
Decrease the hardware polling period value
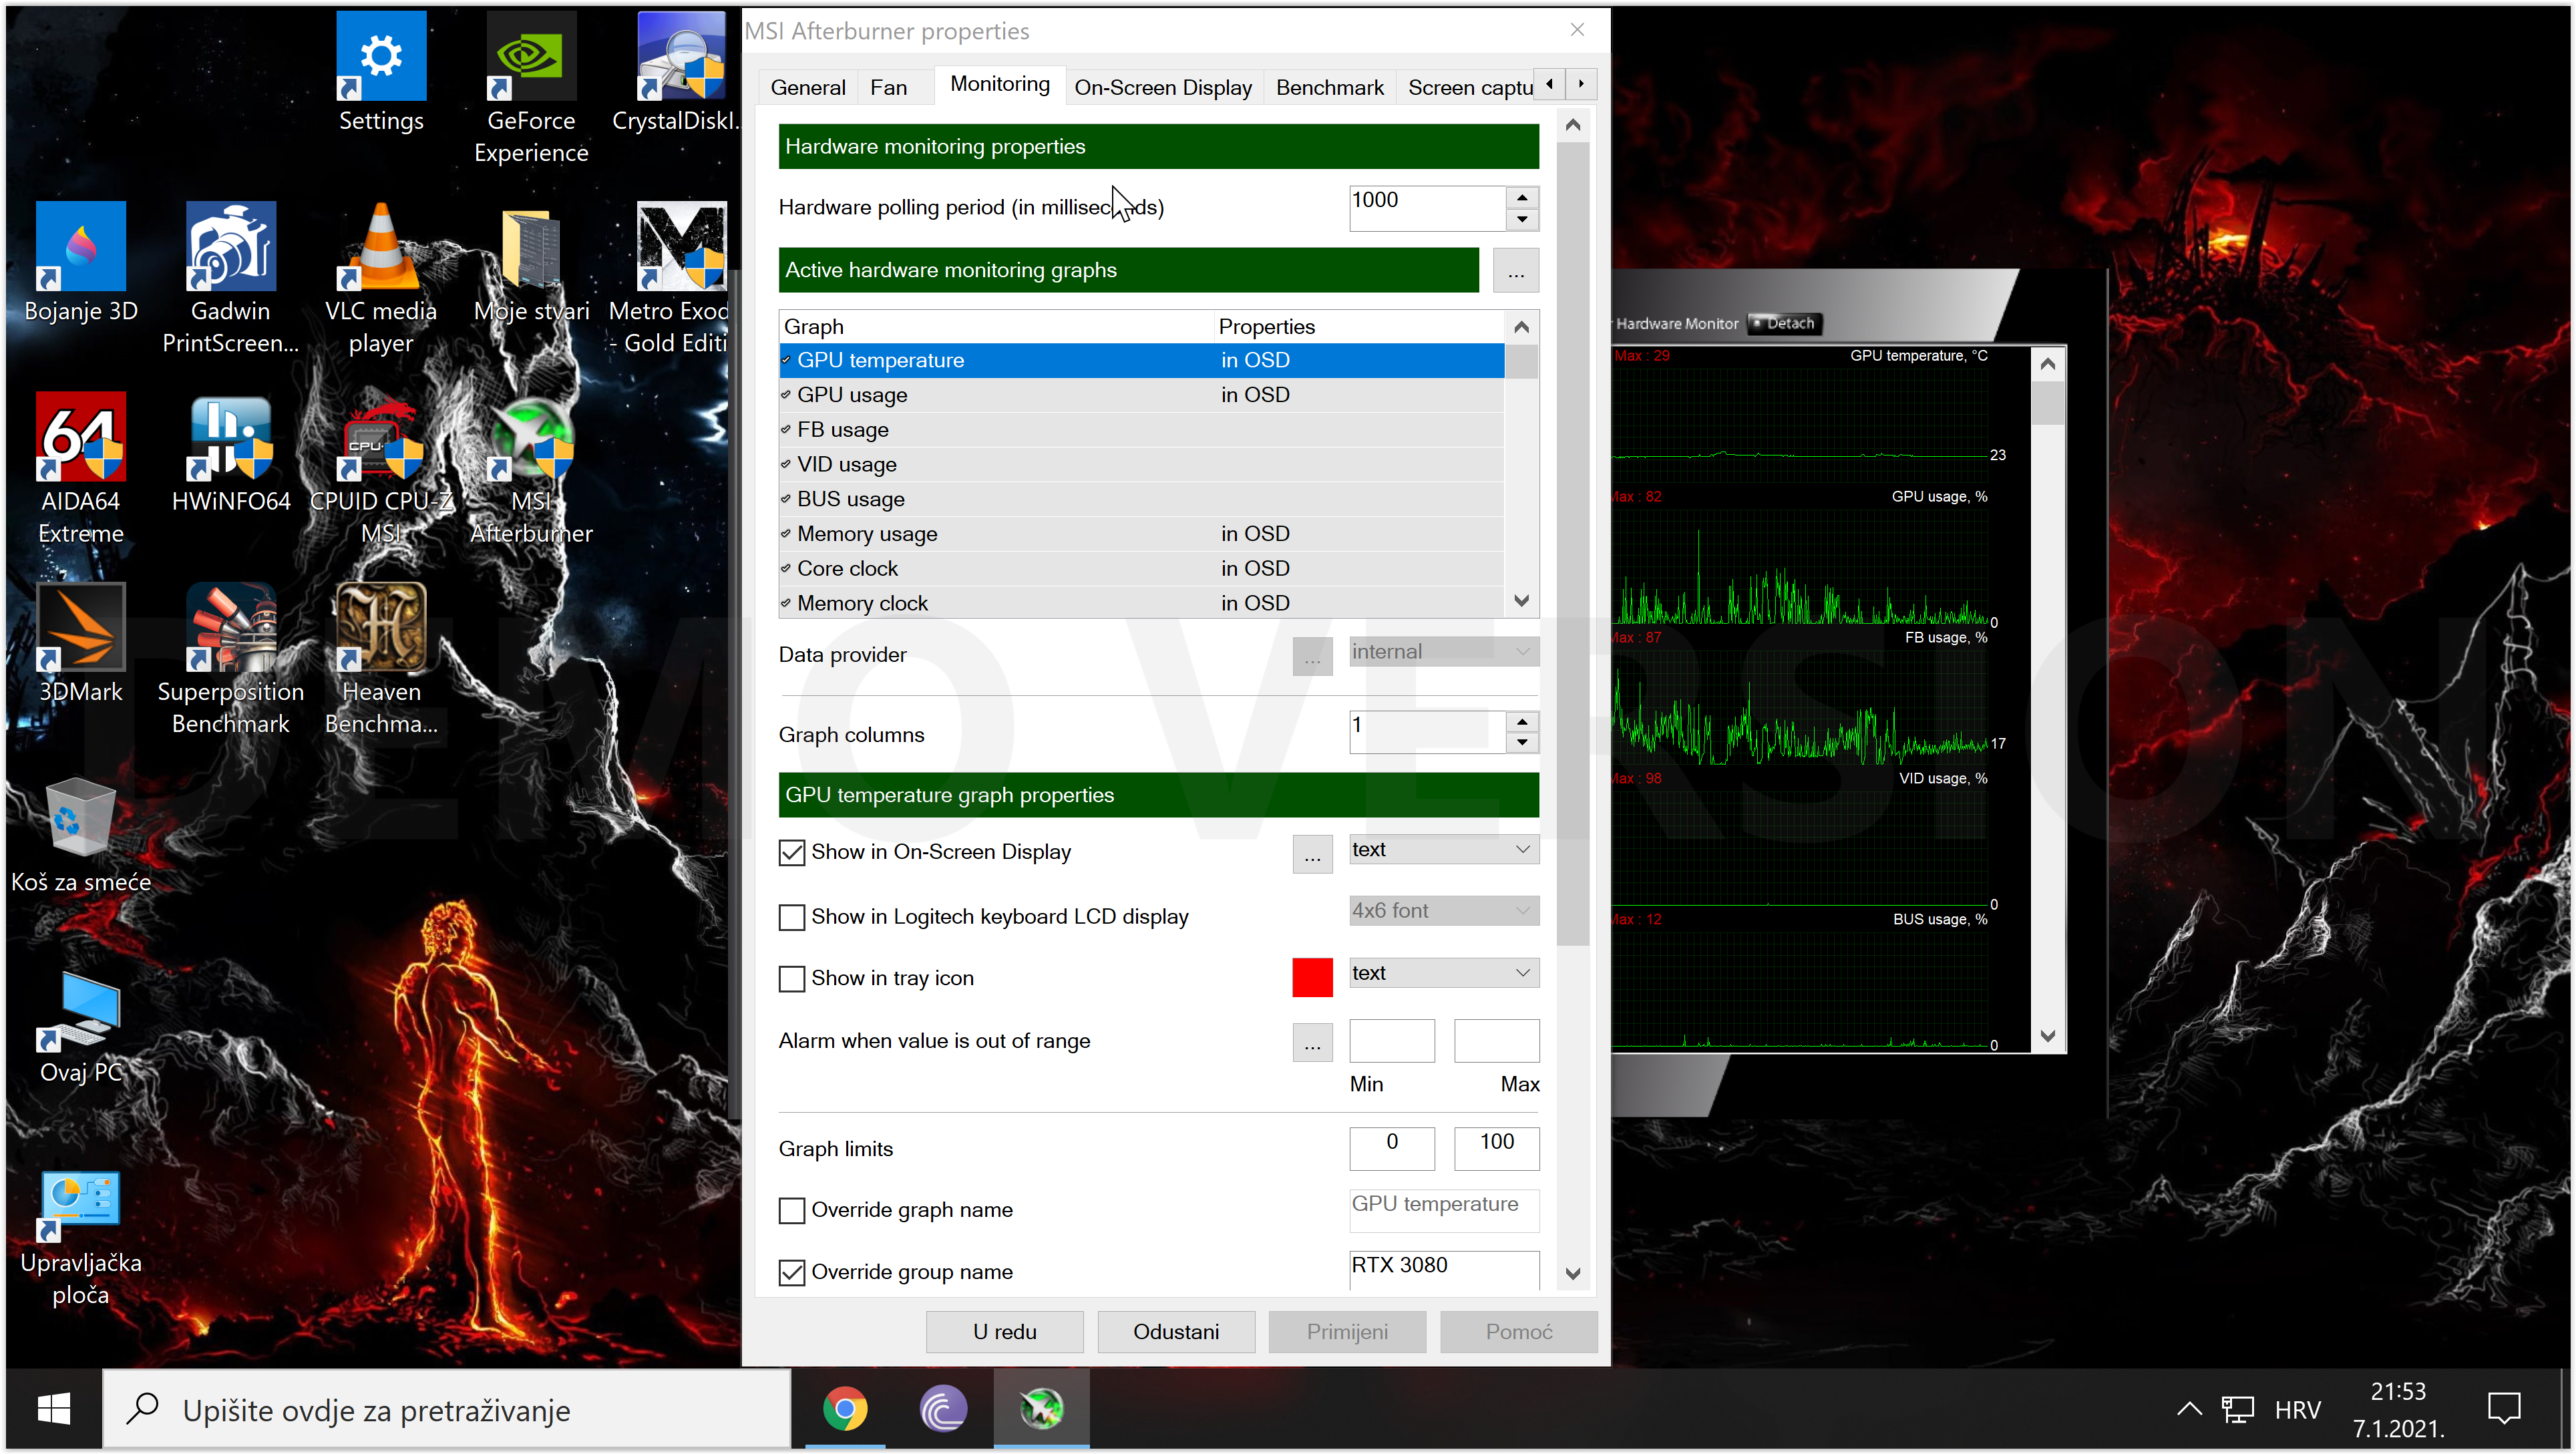tap(1522, 220)
